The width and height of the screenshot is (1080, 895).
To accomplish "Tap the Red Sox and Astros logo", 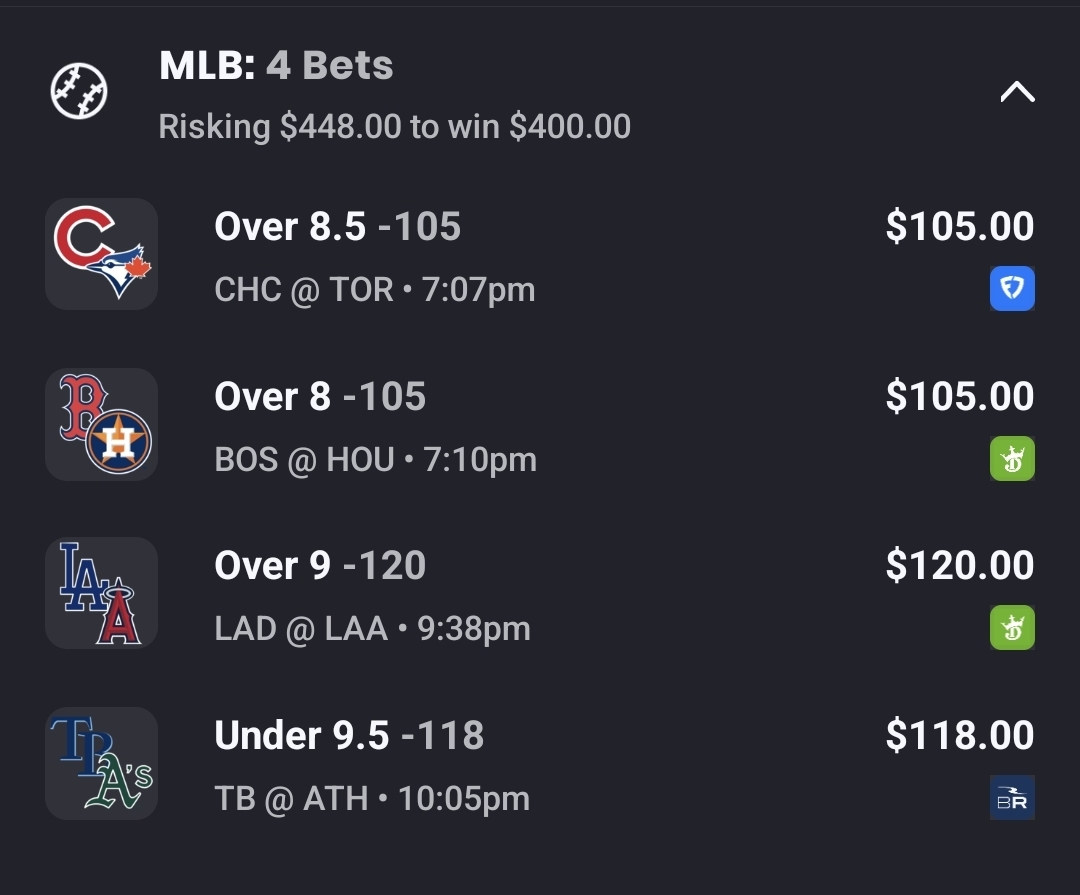I will coord(101,424).
